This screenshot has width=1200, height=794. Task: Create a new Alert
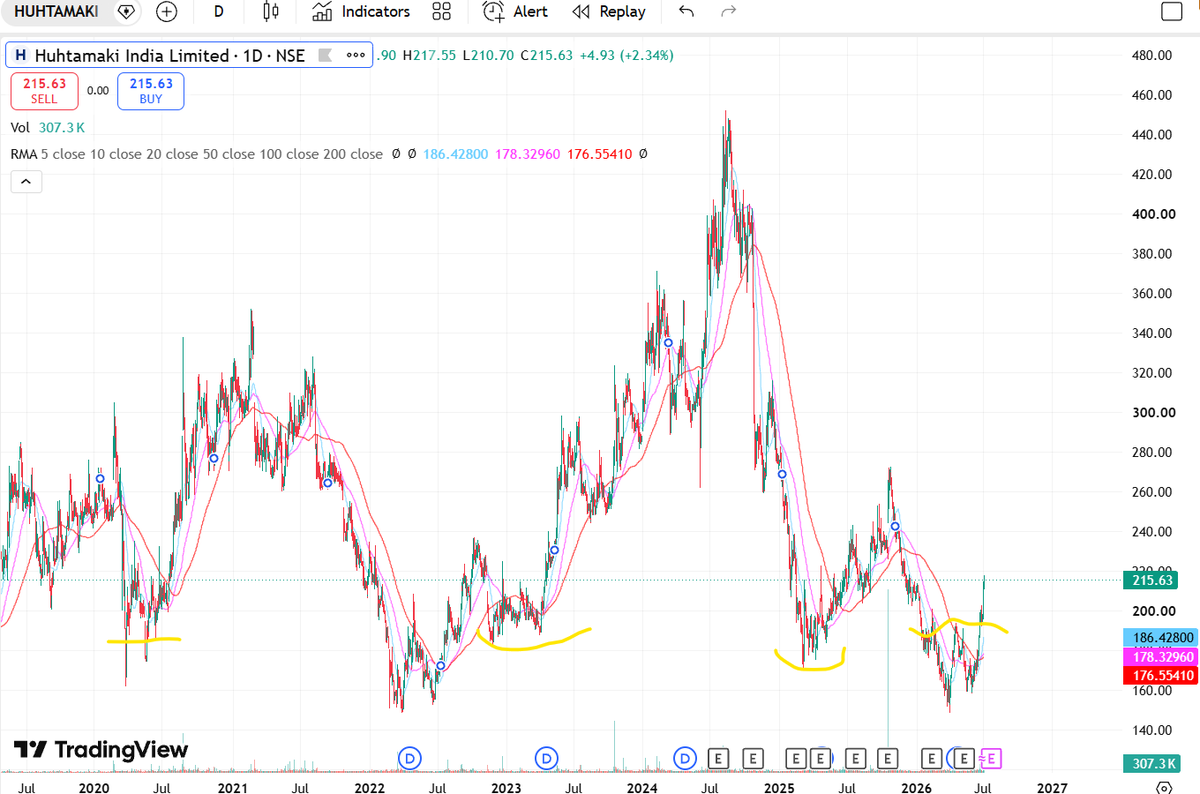(515, 12)
